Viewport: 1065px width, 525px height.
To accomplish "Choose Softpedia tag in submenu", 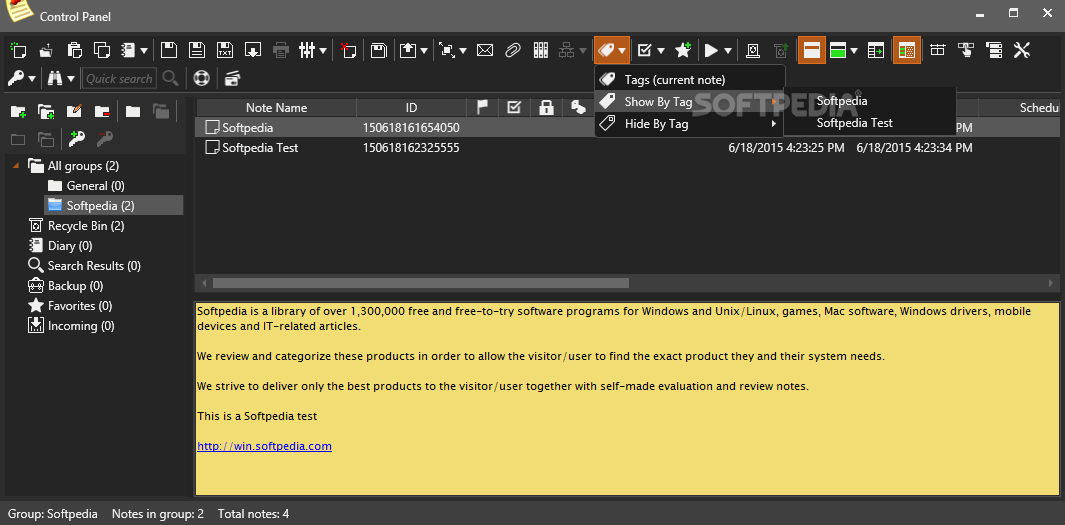I will [870, 101].
